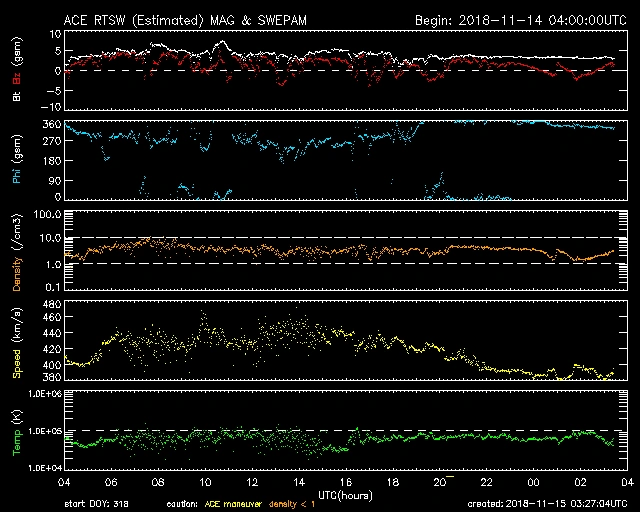
Task: Click the yellow "ACE maneuver" legend text
Action: pyautogui.click(x=233, y=504)
